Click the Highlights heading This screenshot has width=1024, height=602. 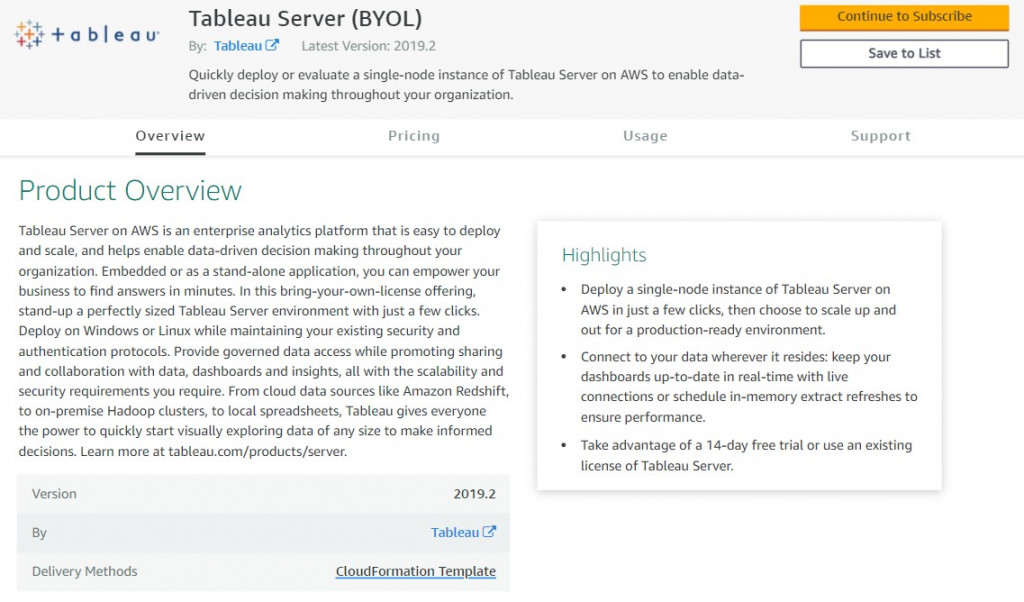(x=604, y=255)
